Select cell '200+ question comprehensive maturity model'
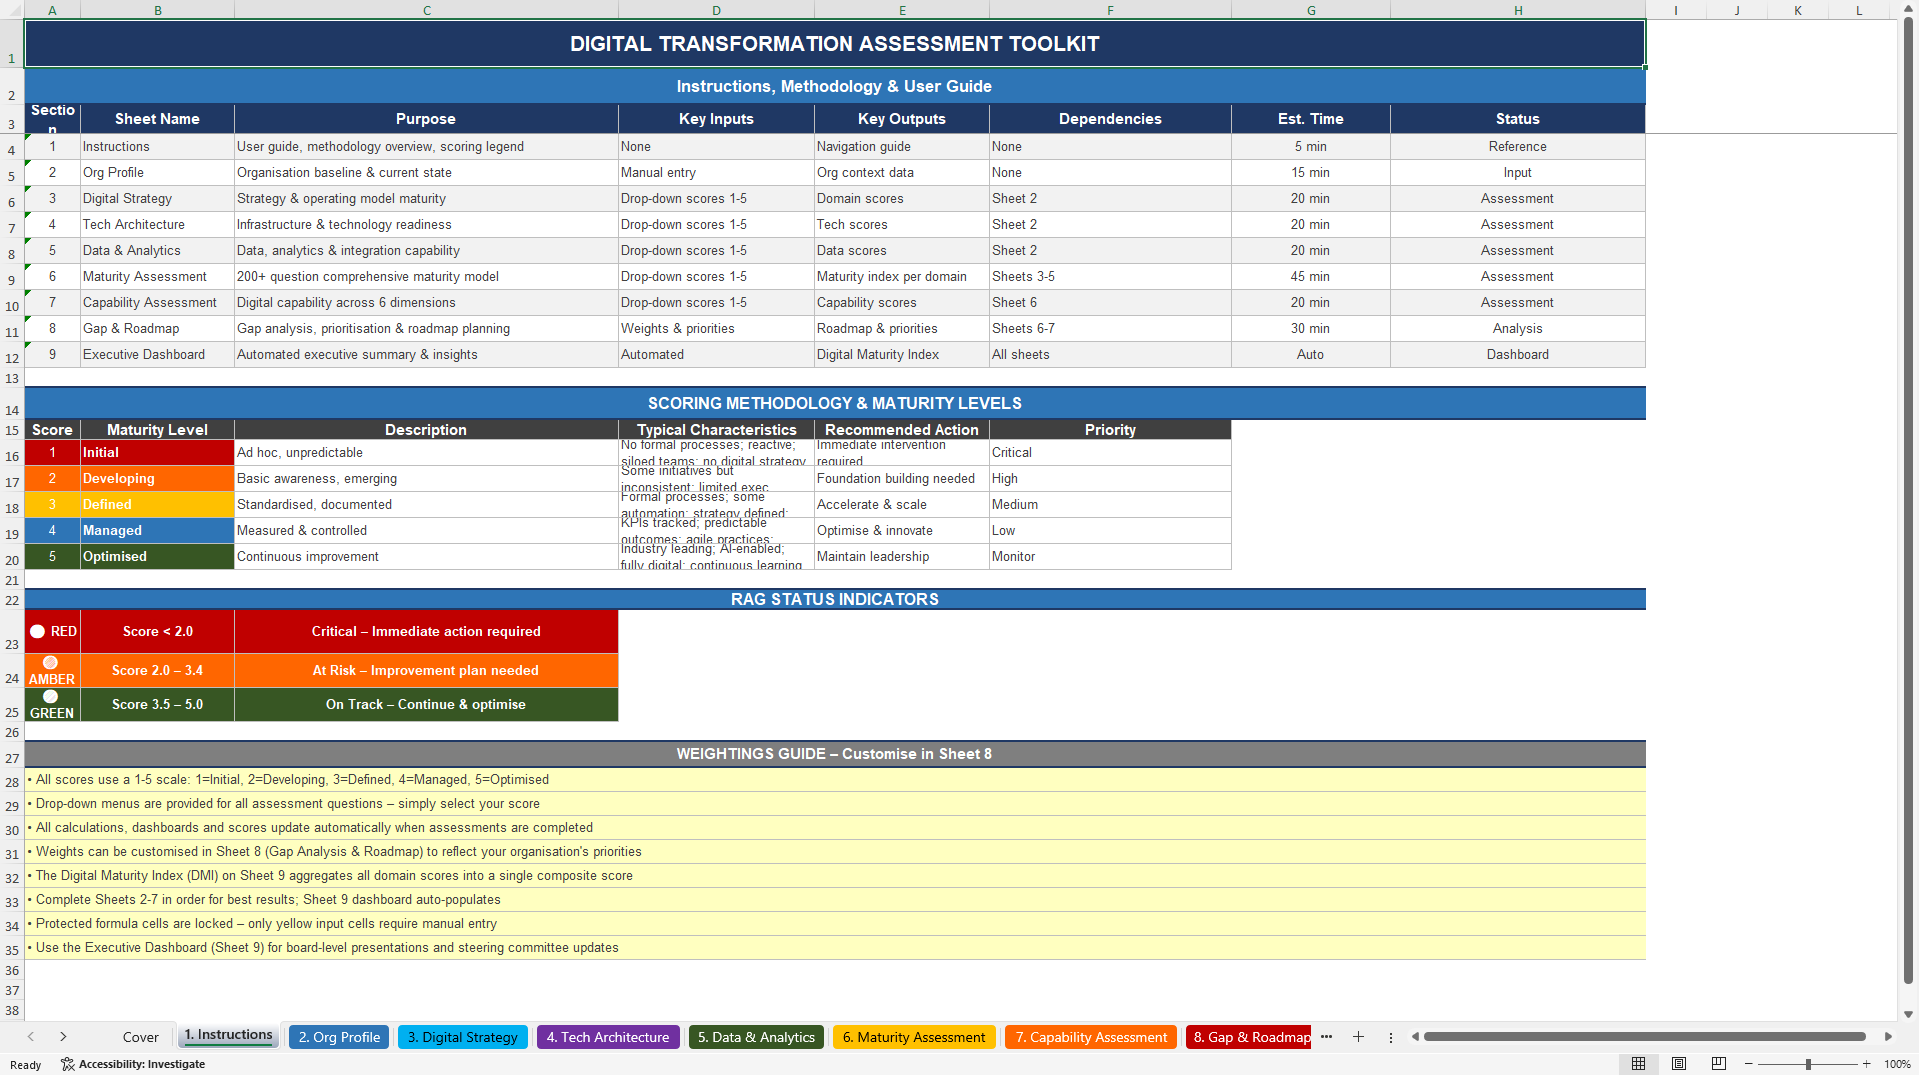This screenshot has width=1919, height=1075. (426, 276)
